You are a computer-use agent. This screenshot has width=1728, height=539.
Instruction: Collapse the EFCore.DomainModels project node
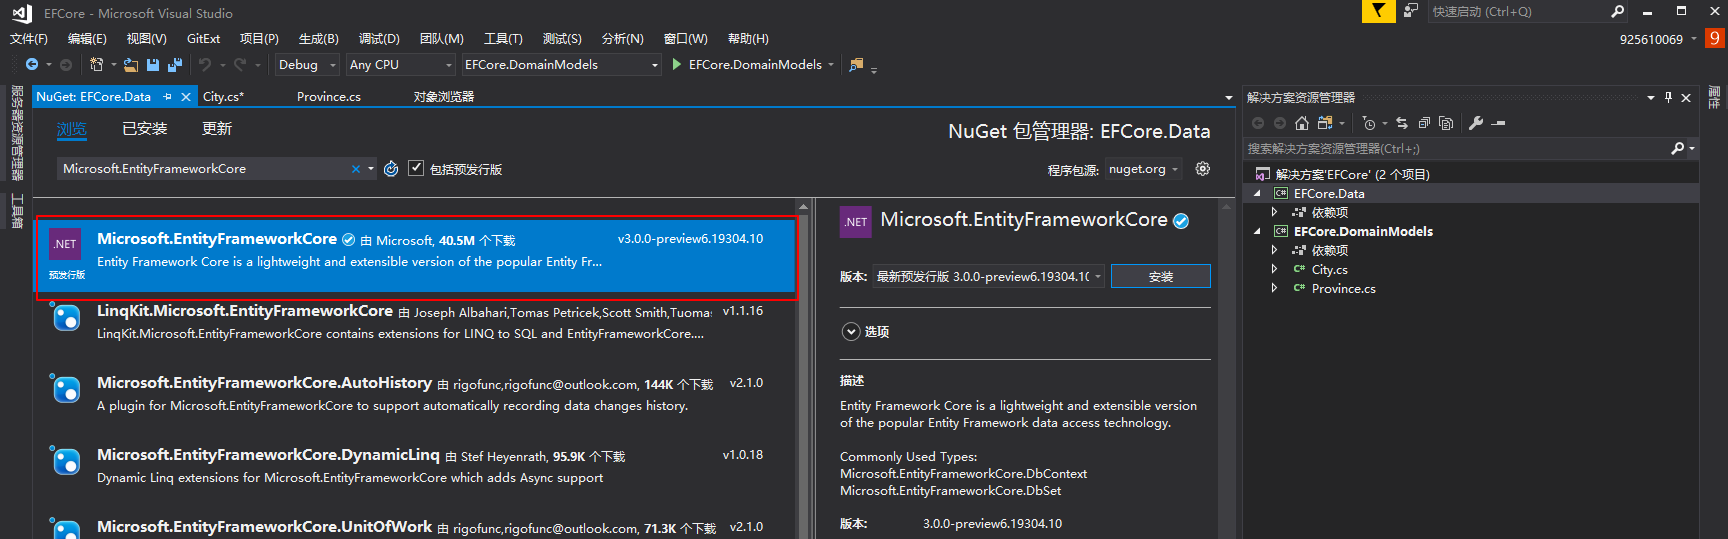[1257, 231]
